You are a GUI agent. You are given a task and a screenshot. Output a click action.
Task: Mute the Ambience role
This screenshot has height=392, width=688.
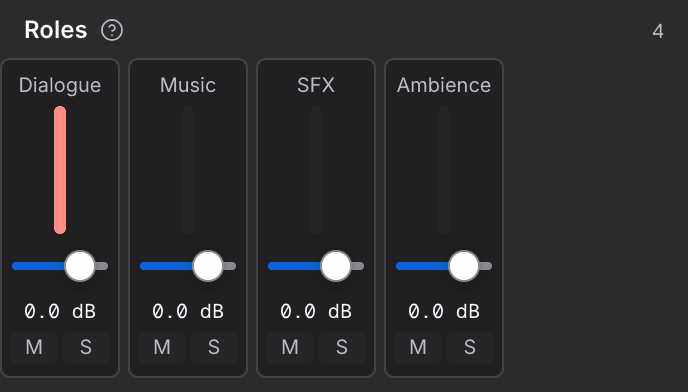tap(418, 348)
